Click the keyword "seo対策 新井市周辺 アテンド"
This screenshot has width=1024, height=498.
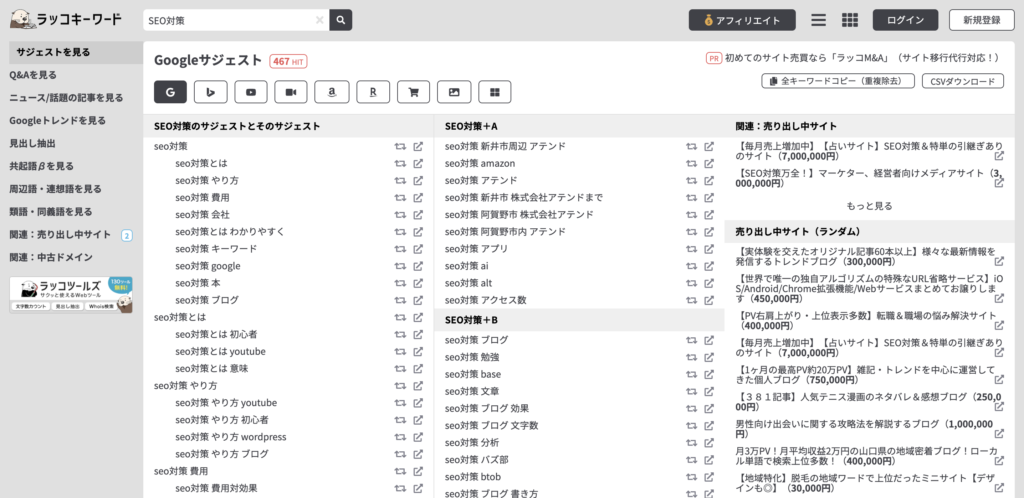[505, 146]
